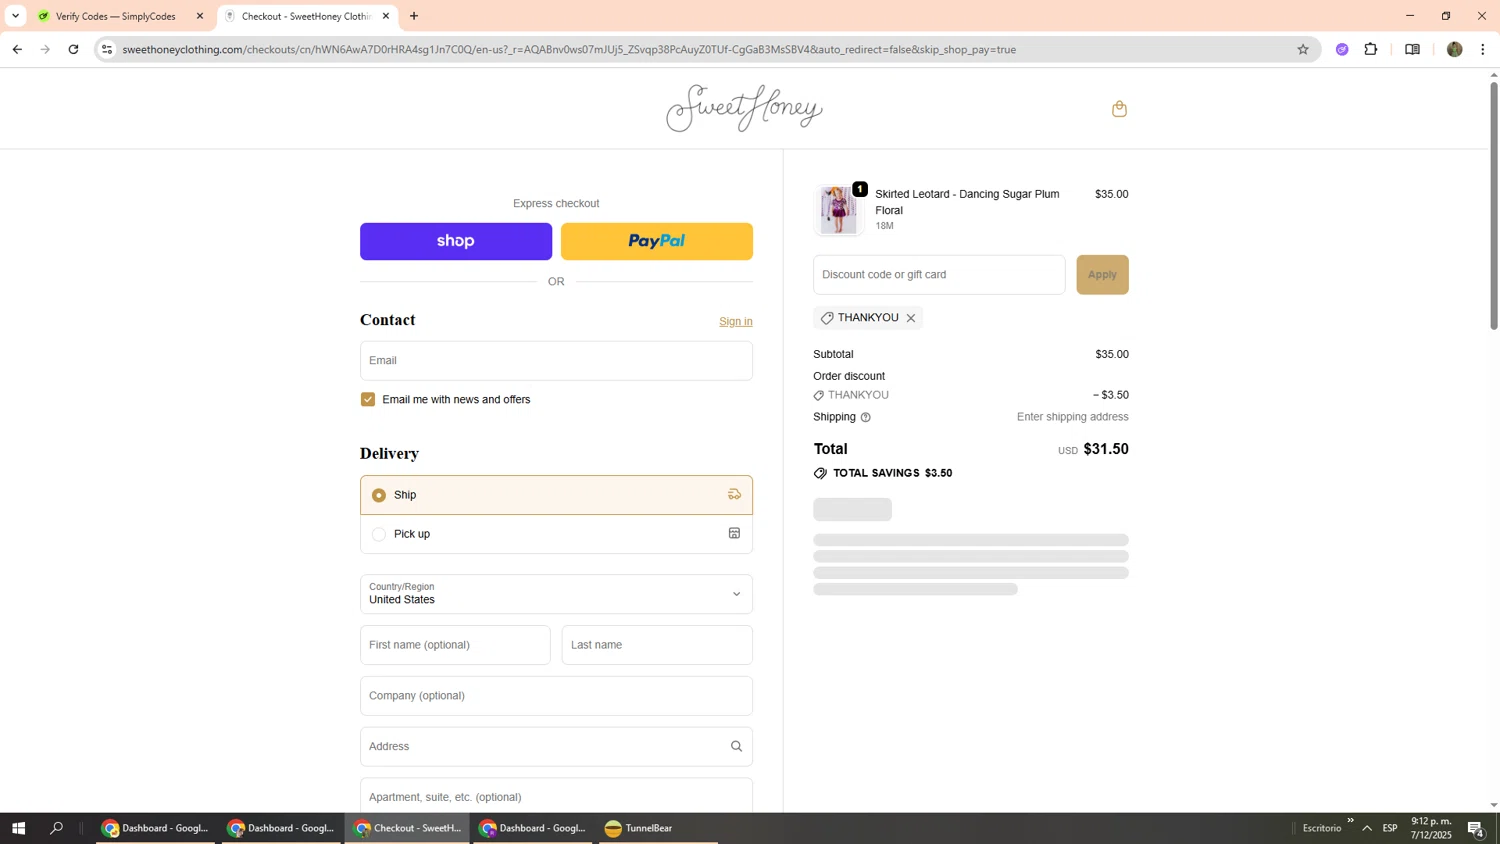The height and width of the screenshot is (844, 1500).
Task: Reload the checkout page
Action: 73,49
